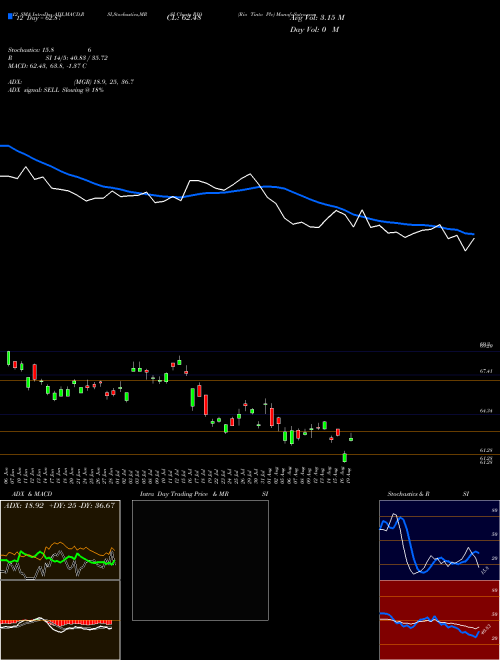Click the ADX signal: SELL Slowing text
The image size is (500, 660).
[56, 90]
